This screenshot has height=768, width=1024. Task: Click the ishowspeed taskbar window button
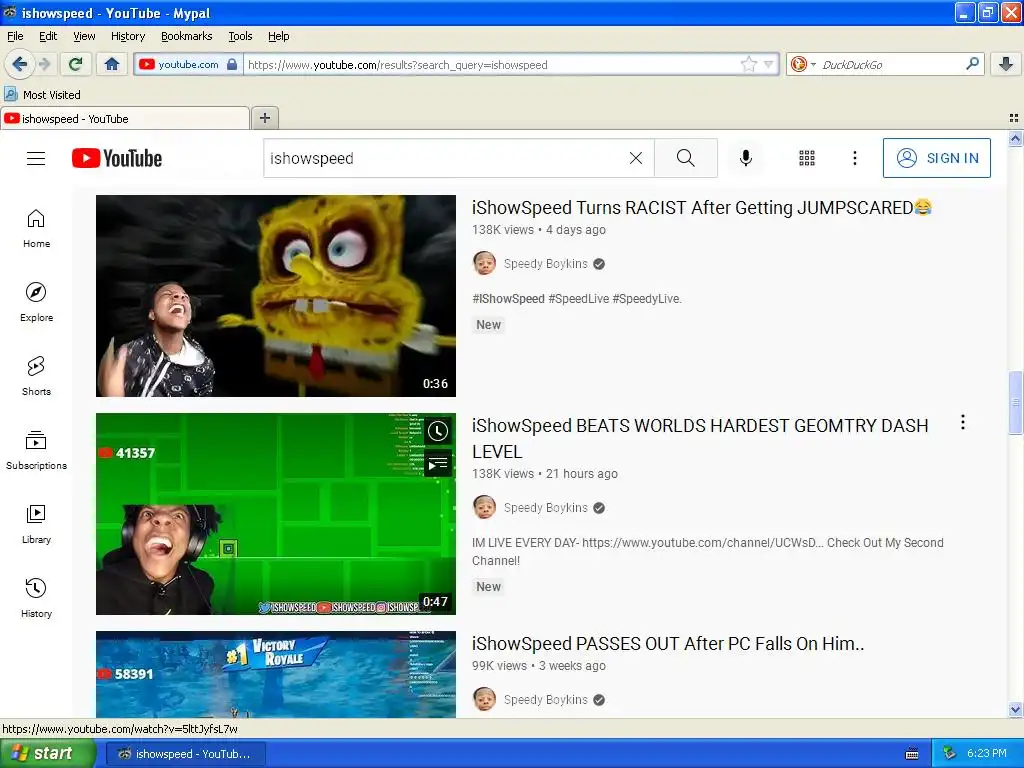tap(185, 754)
